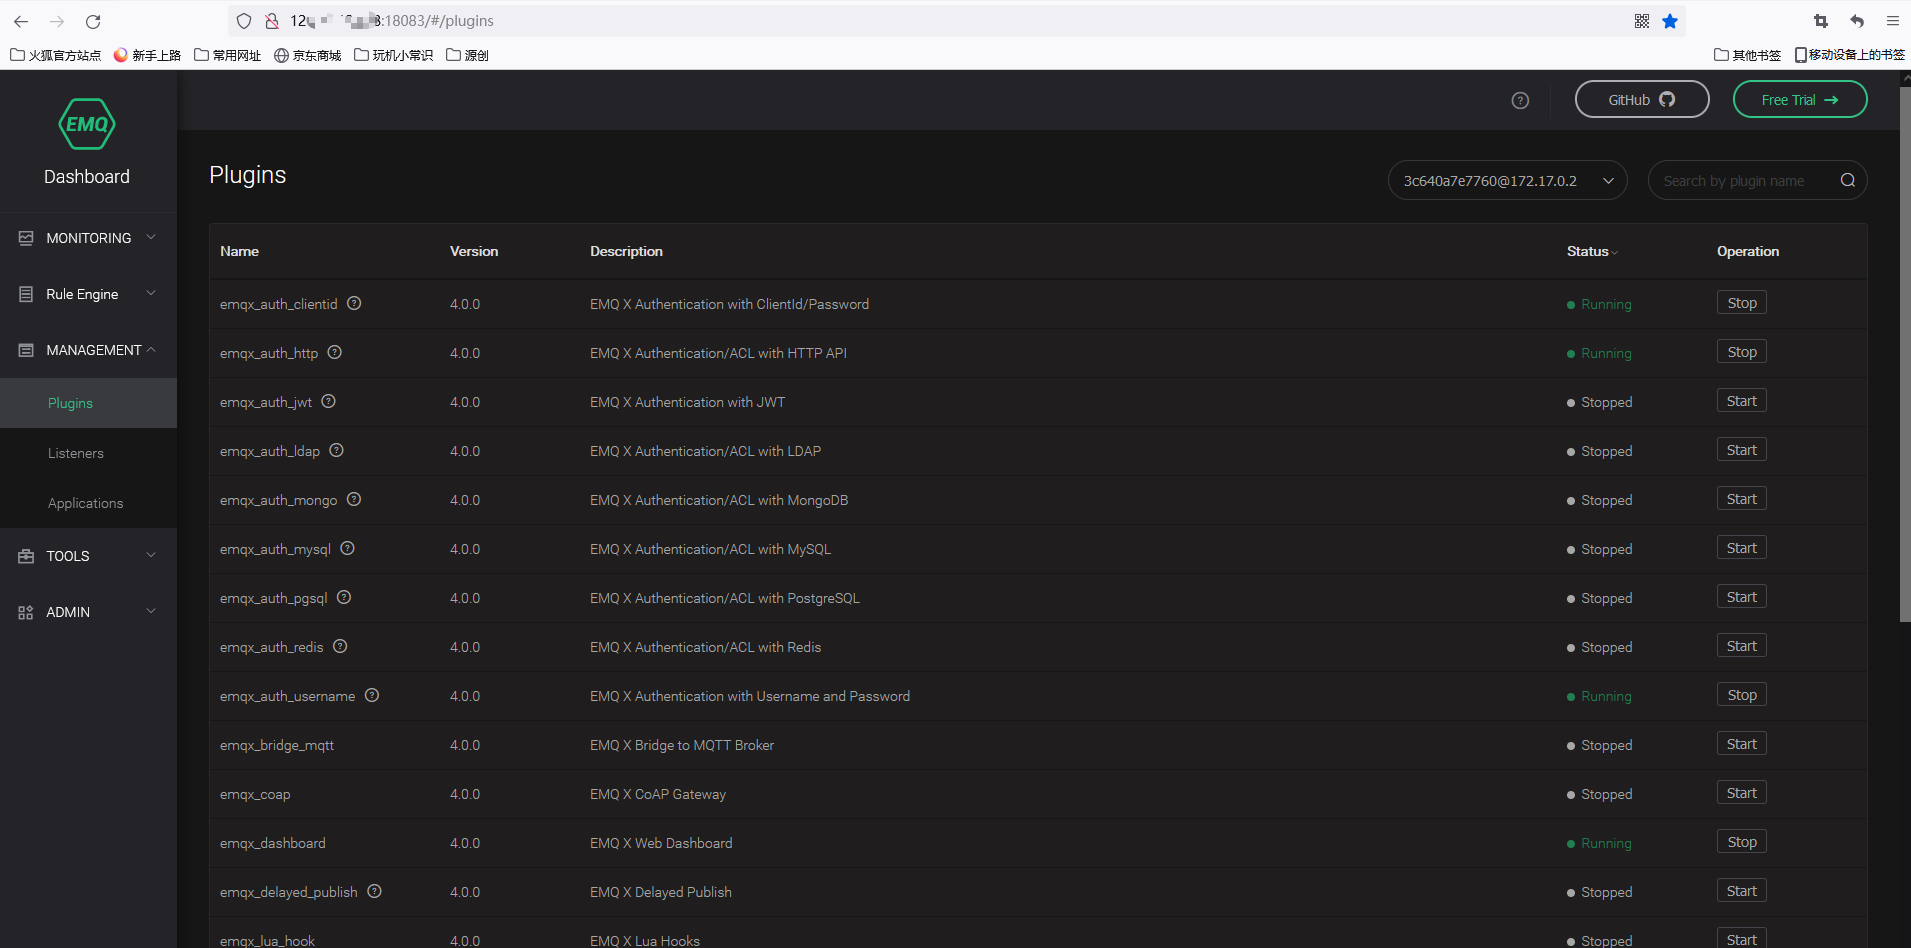
Task: Click the Running status of emqx_auth_username
Action: point(1599,696)
